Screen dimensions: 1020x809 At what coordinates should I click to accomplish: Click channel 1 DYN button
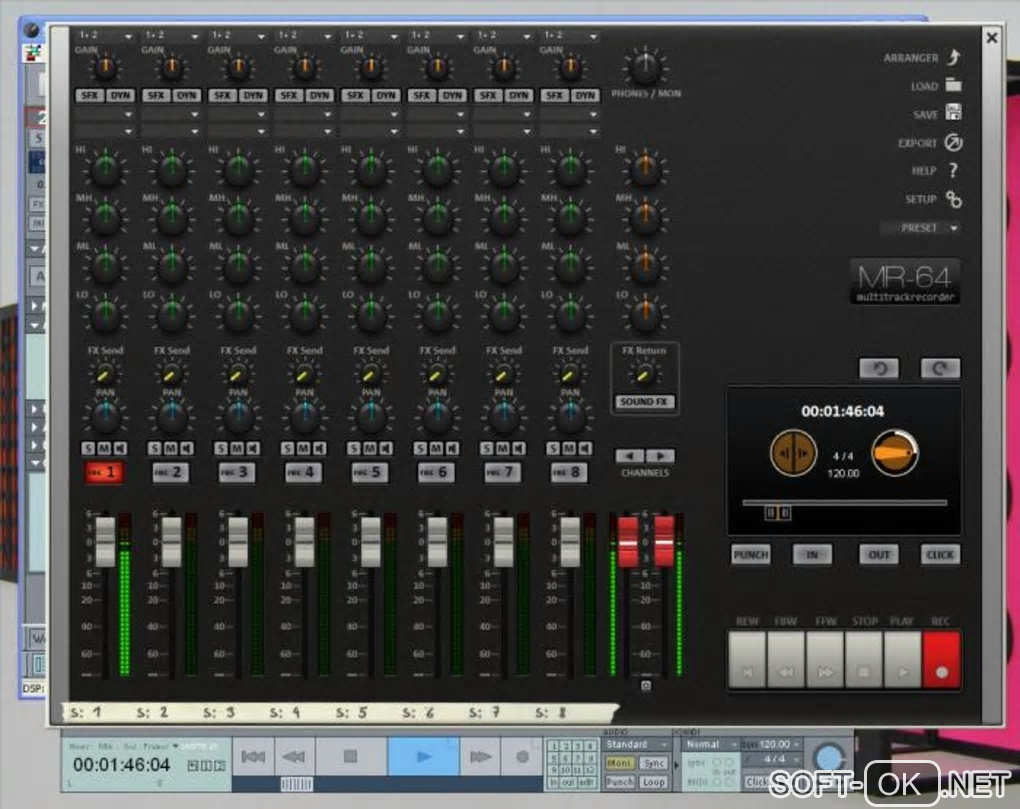120,96
